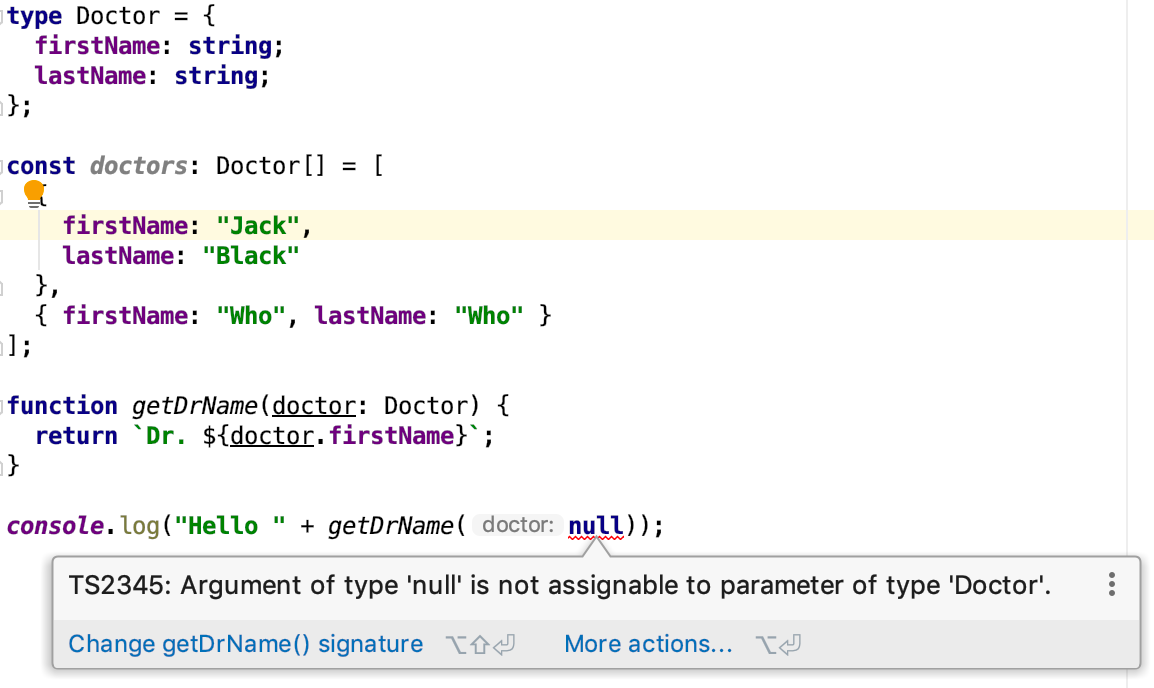This screenshot has height=688, width=1154.
Task: Collapse the Doctor type block from the gutter
Action: tap(5, 16)
